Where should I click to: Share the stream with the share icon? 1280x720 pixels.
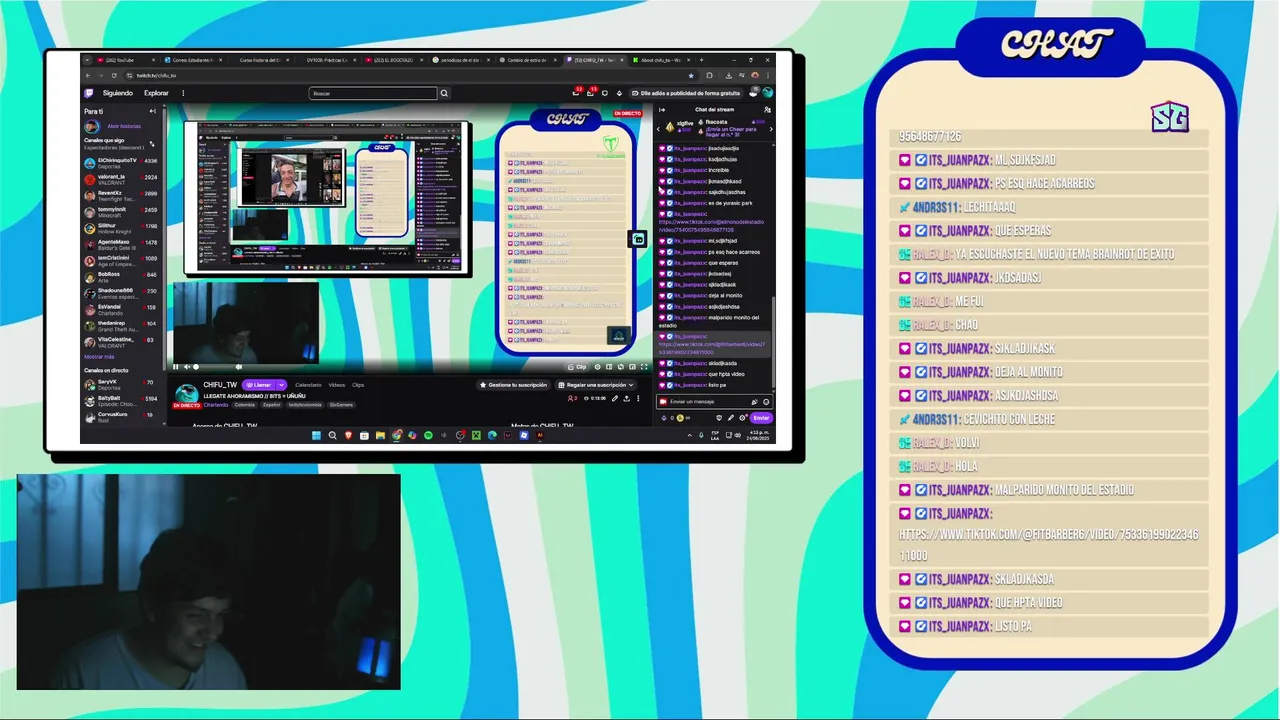click(626, 398)
